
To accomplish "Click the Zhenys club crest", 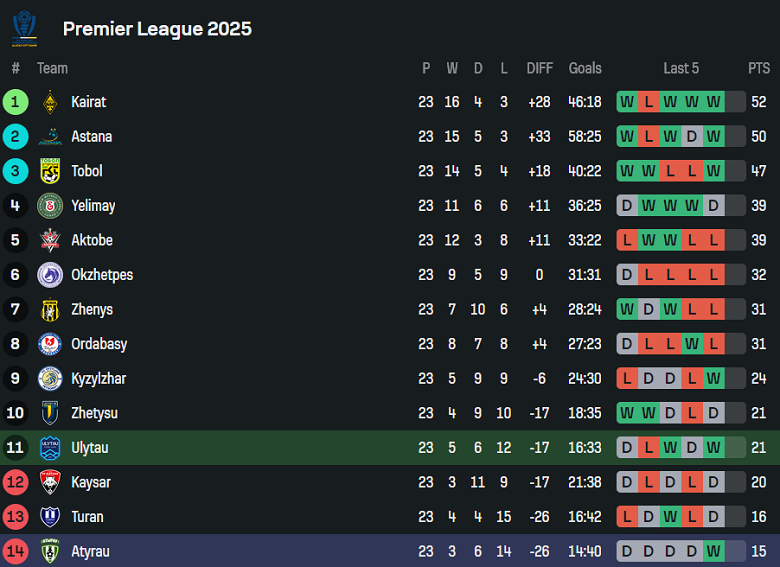I will click(50, 310).
